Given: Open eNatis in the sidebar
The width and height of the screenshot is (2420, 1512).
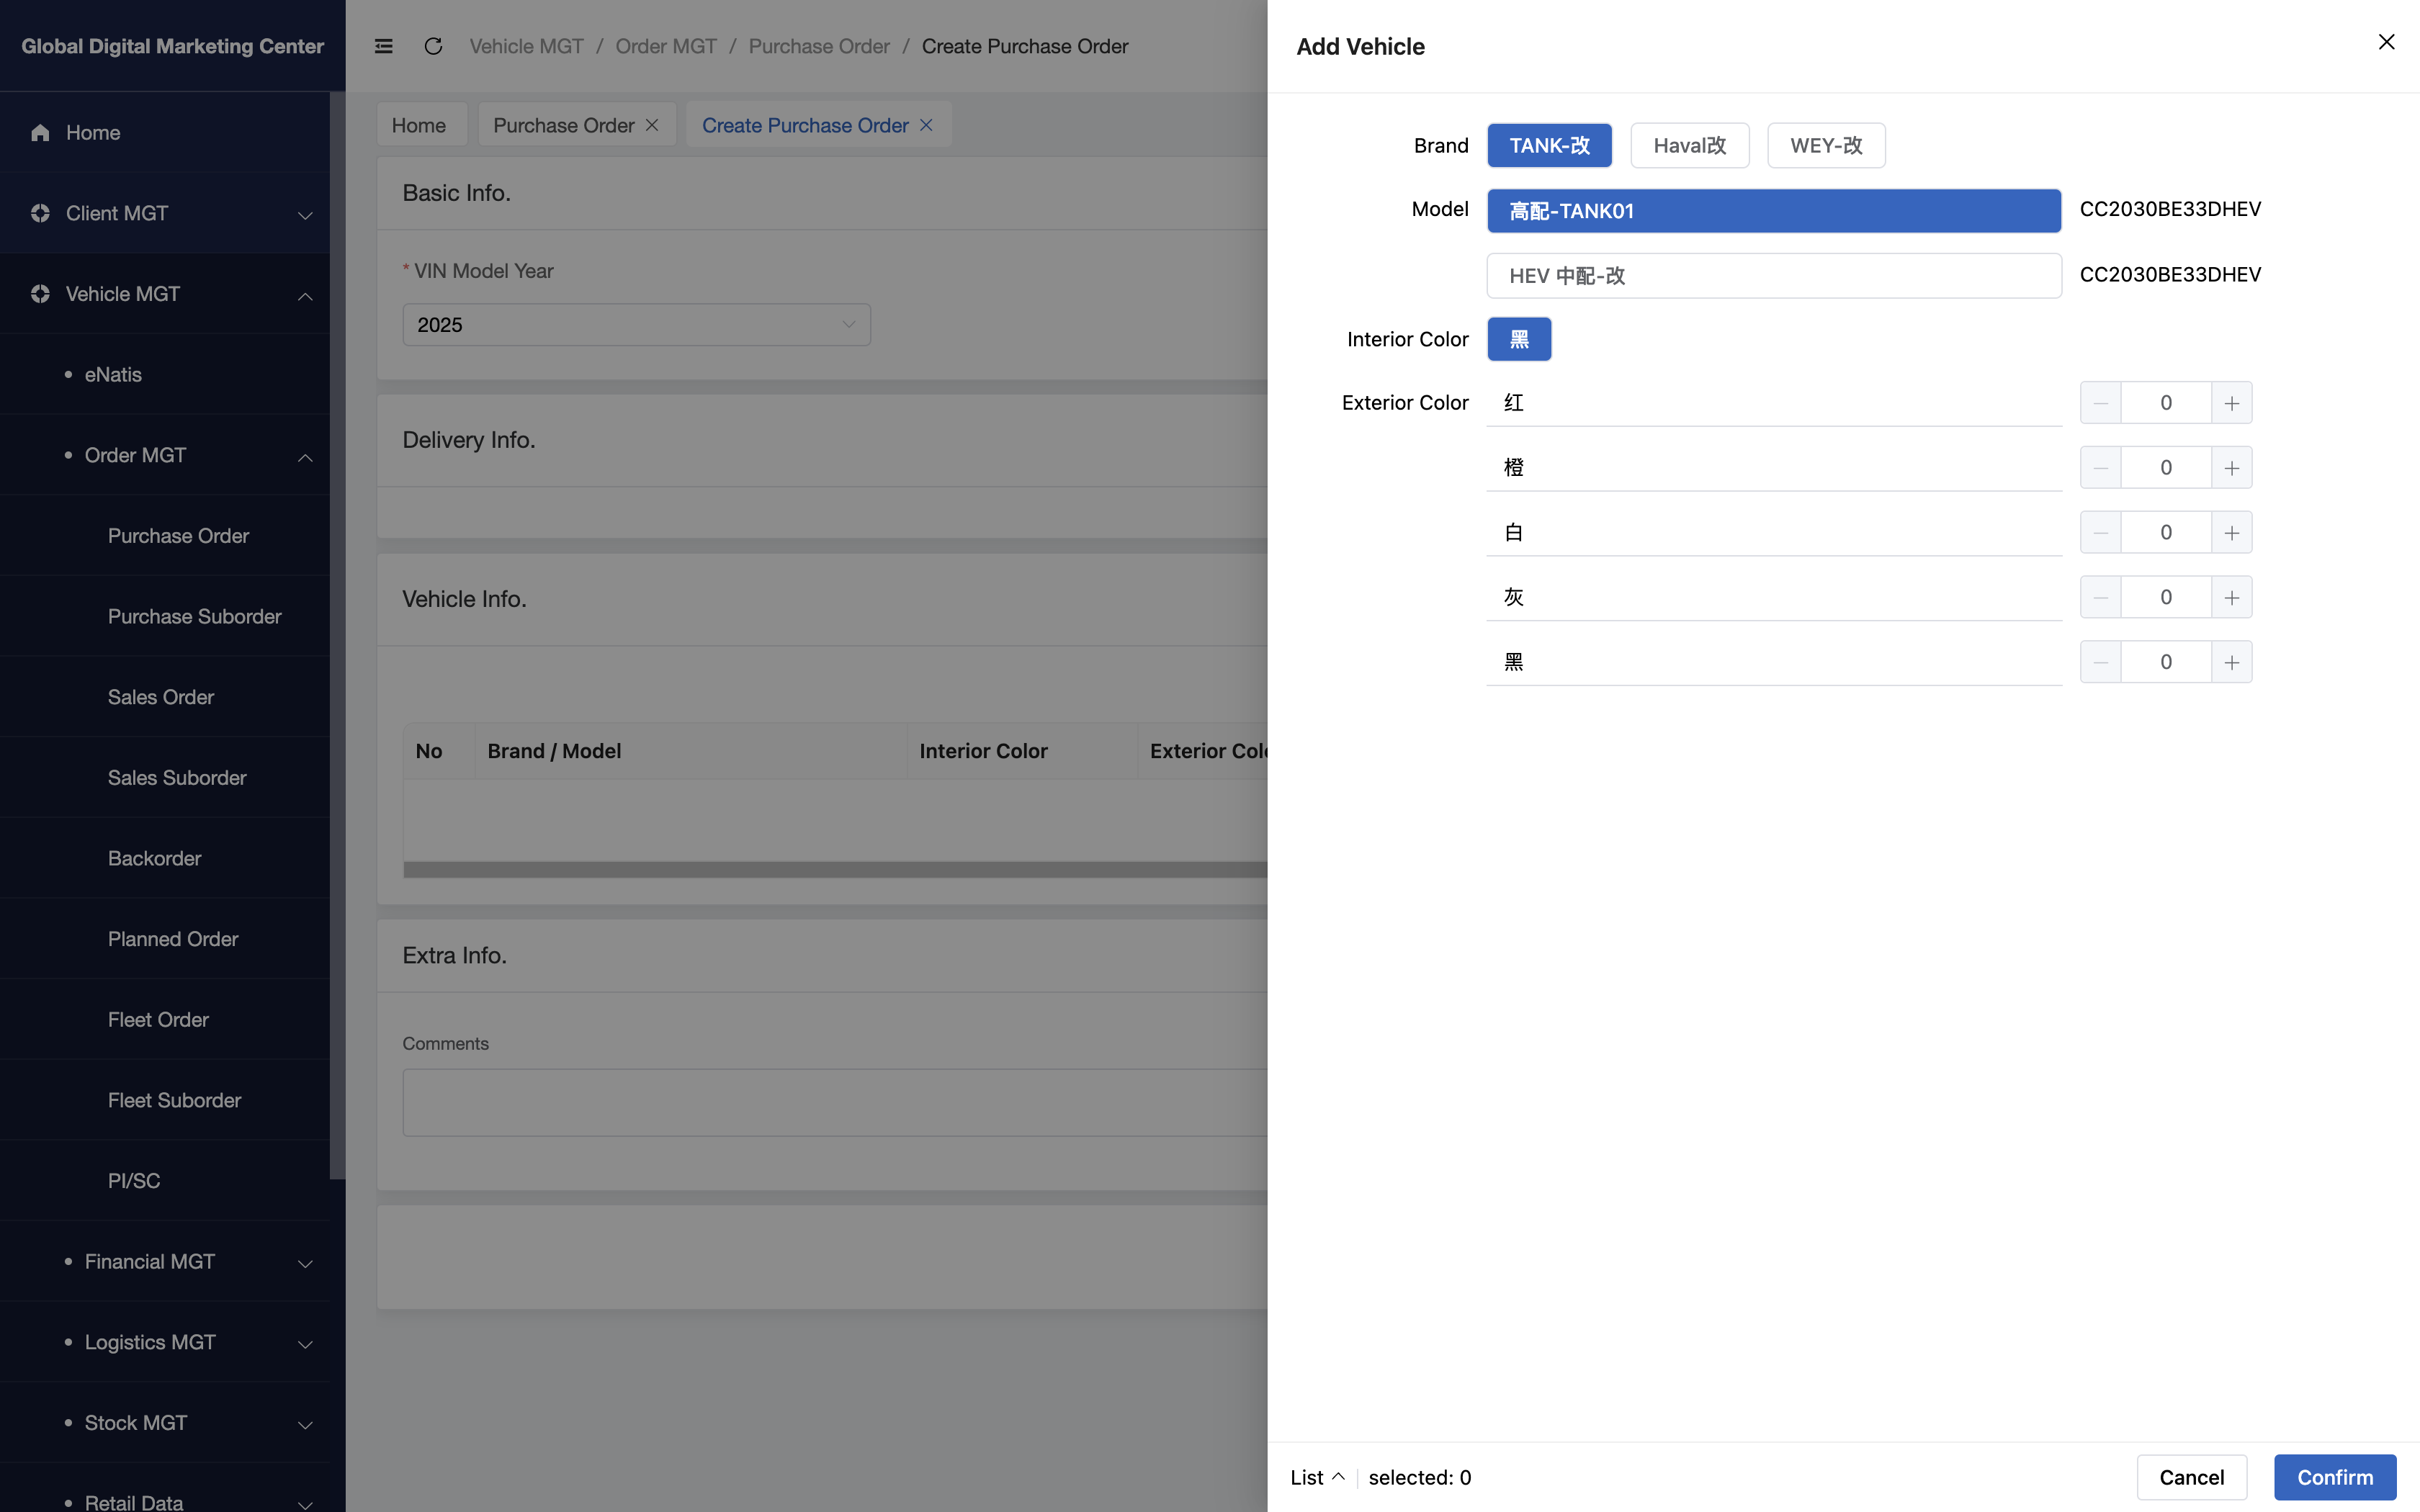Looking at the screenshot, I should click(165, 375).
